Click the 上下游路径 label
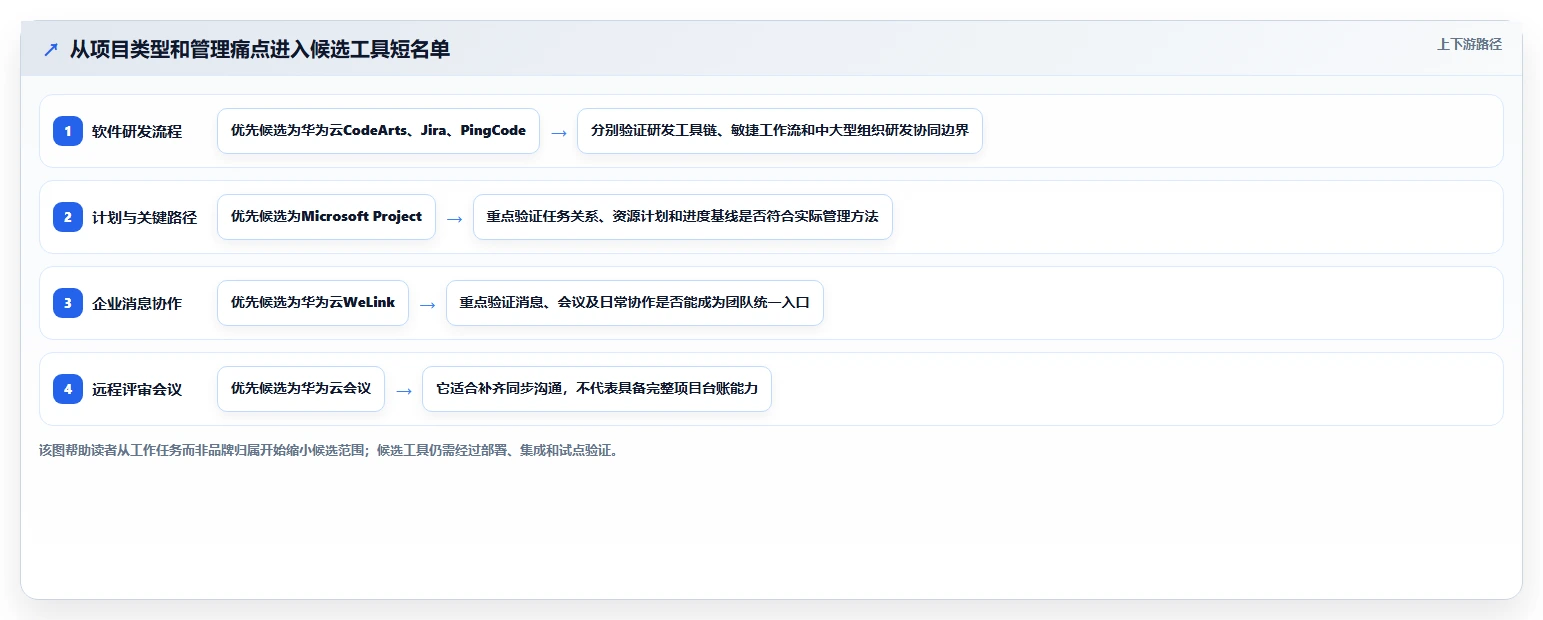This screenshot has height=620, width=1543. point(1469,44)
